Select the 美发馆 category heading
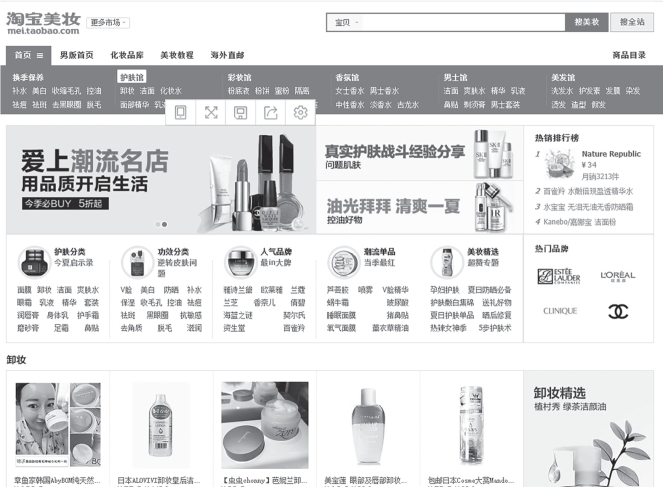Viewport: 663px width, 487px height. pyautogui.click(x=563, y=77)
